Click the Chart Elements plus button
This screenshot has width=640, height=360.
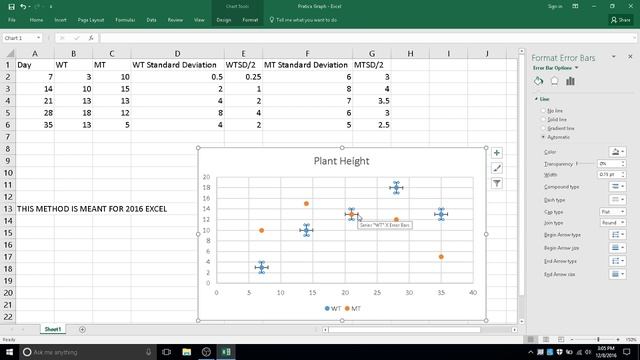pos(496,153)
